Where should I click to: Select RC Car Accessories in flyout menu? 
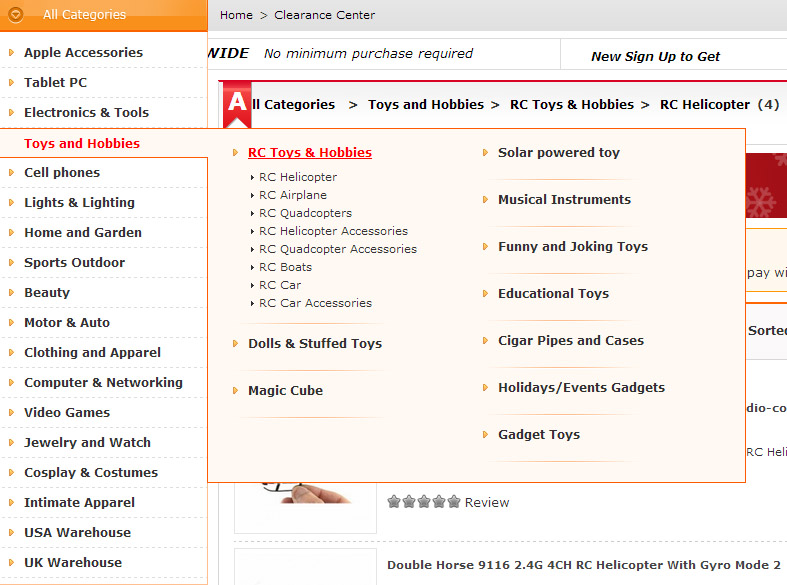click(x=315, y=303)
